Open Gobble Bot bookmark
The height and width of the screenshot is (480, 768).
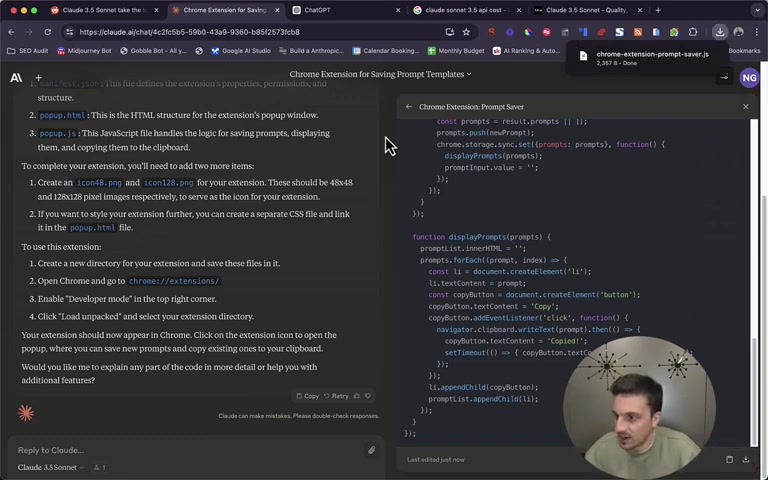[x=153, y=50]
